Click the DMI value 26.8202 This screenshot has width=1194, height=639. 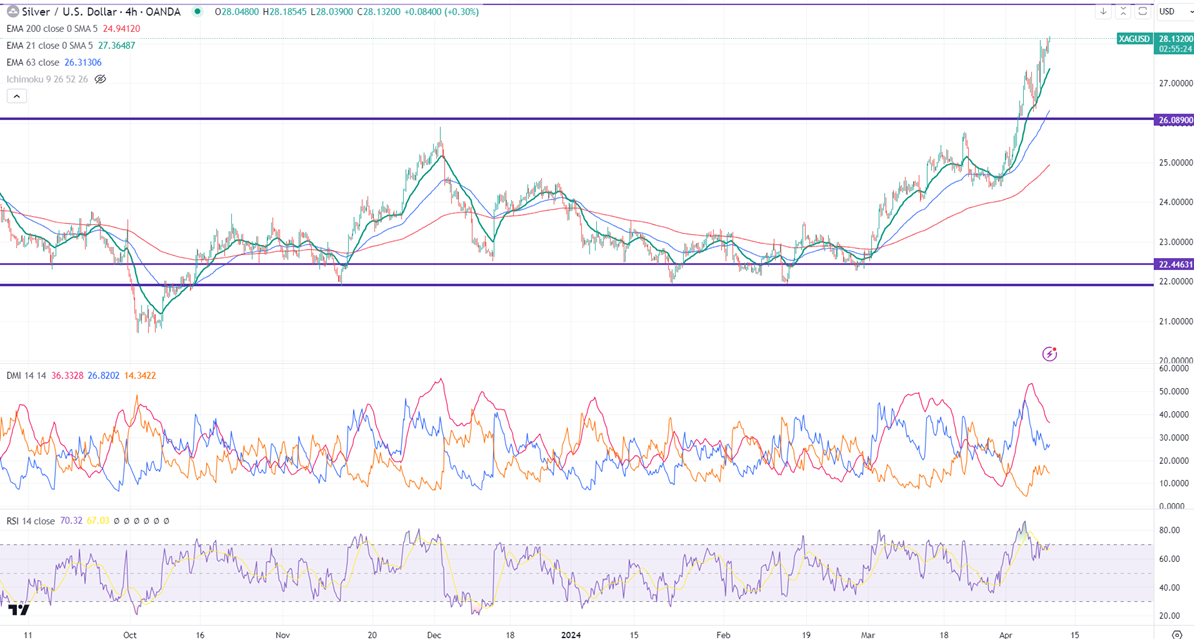click(x=104, y=375)
